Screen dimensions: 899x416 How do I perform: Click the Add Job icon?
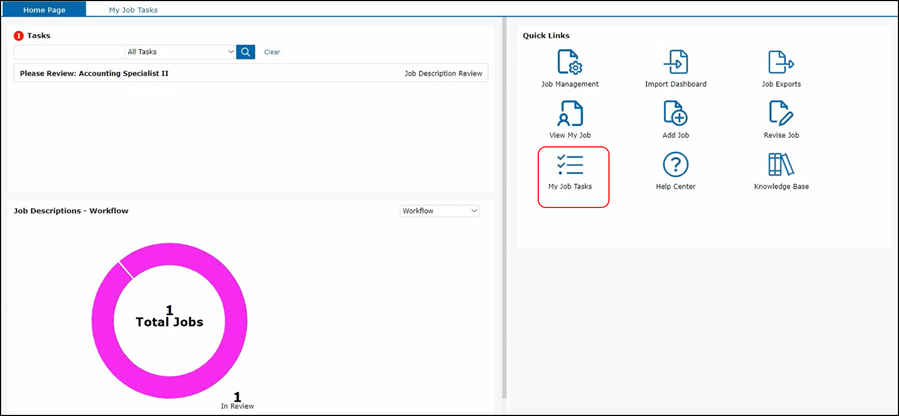[x=676, y=114]
